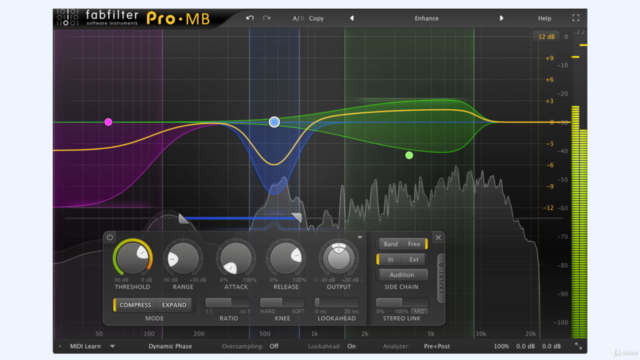Click right side chain range handle

297,218
